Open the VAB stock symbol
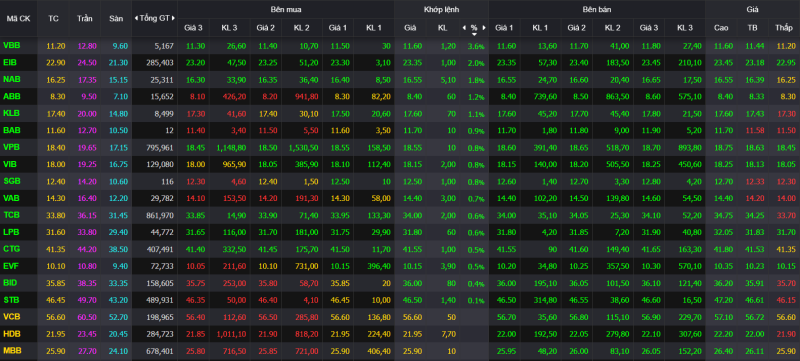 click(11, 198)
